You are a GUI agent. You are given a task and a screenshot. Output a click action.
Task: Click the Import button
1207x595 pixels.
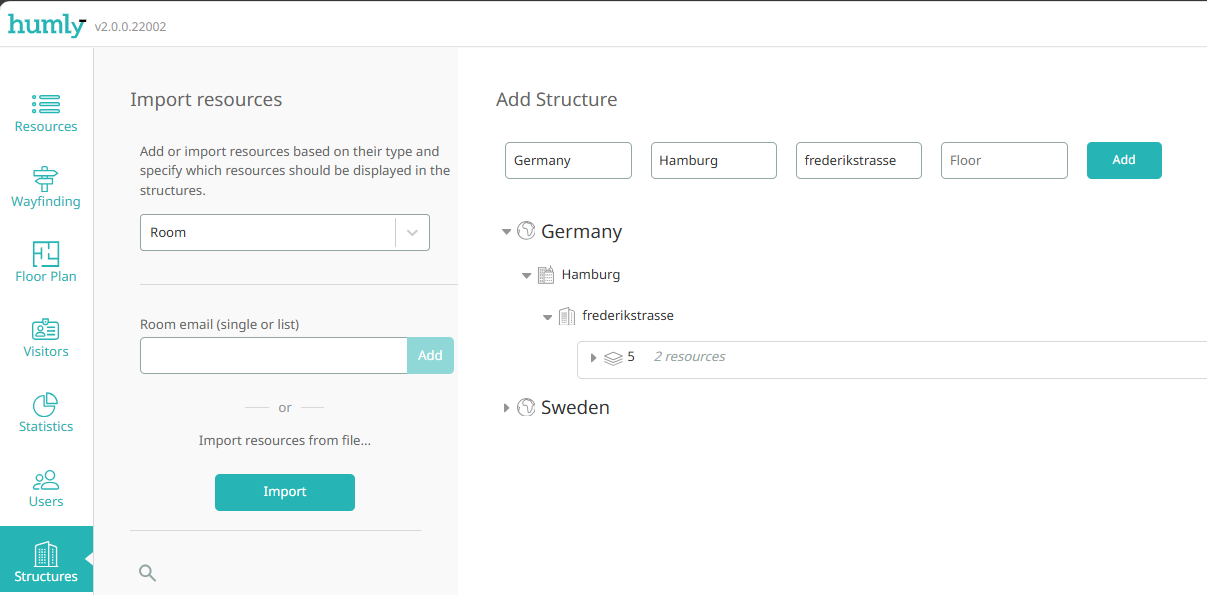coord(284,492)
